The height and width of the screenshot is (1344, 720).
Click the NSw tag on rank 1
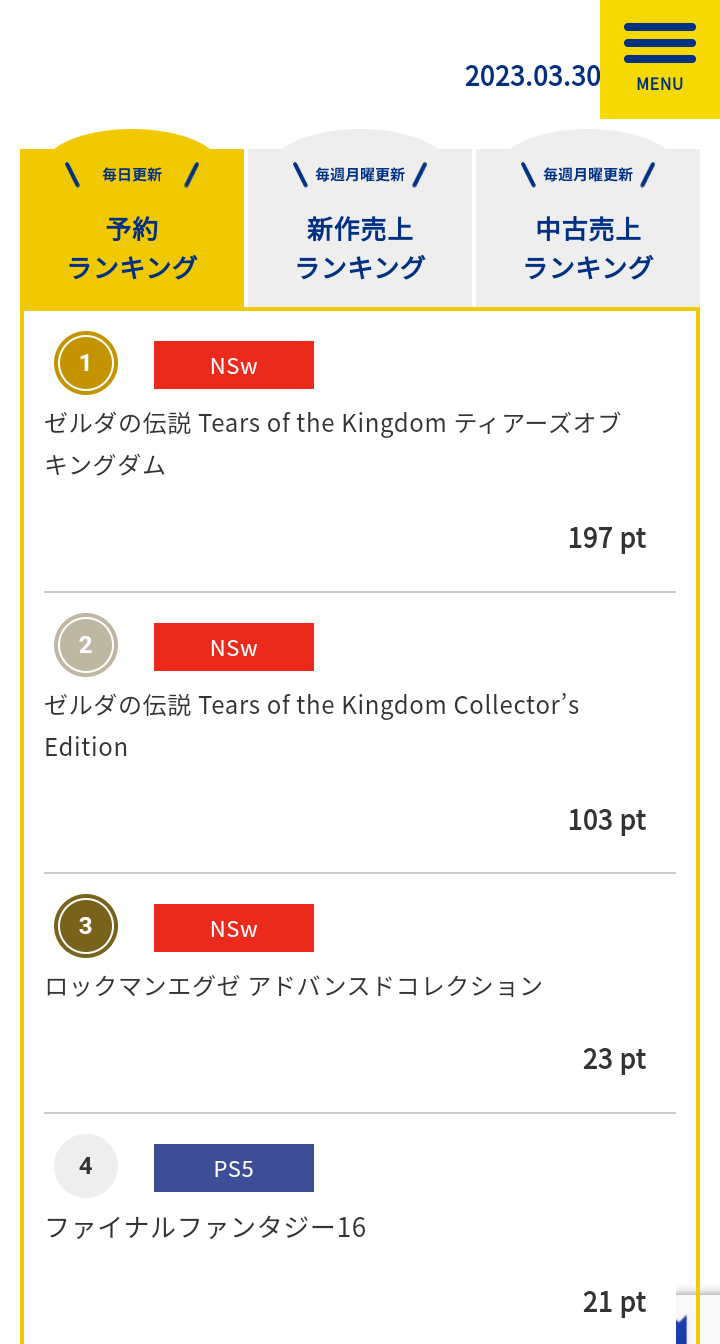(234, 365)
